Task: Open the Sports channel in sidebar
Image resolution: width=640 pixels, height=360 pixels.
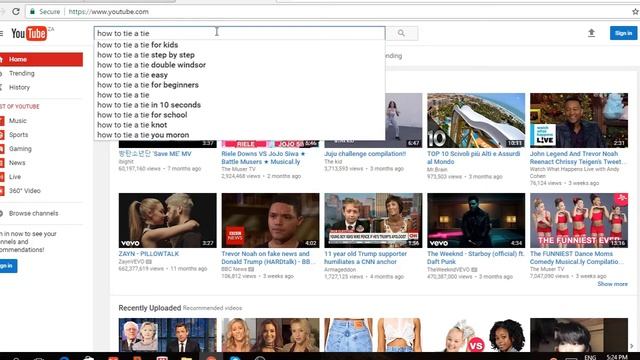Action: pyautogui.click(x=18, y=135)
